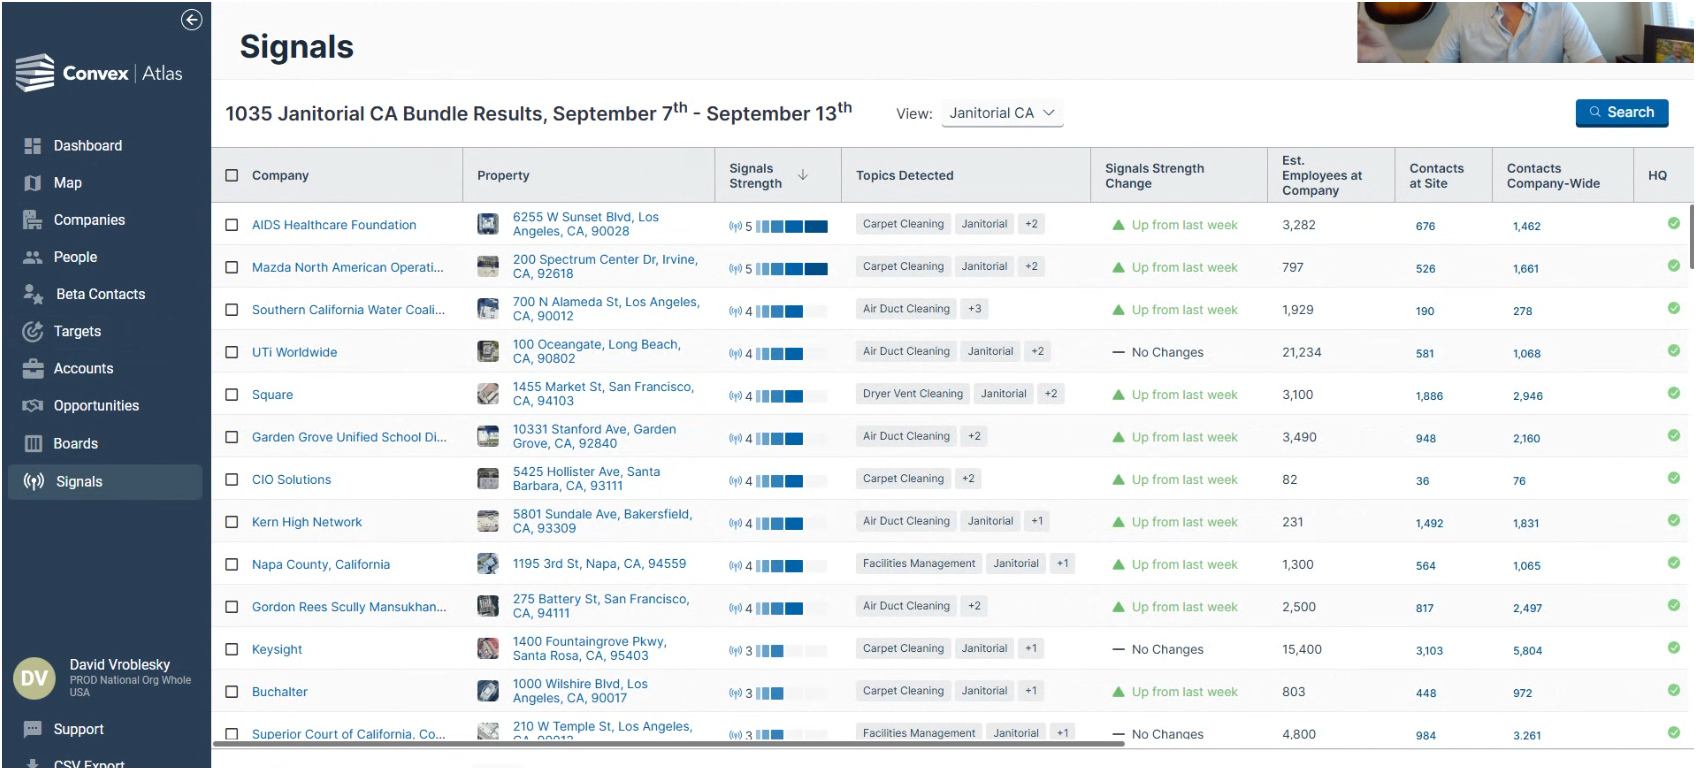Viewport: 1696px width, 770px height.
Task: Open DV user avatar menu
Action: (x=35, y=679)
